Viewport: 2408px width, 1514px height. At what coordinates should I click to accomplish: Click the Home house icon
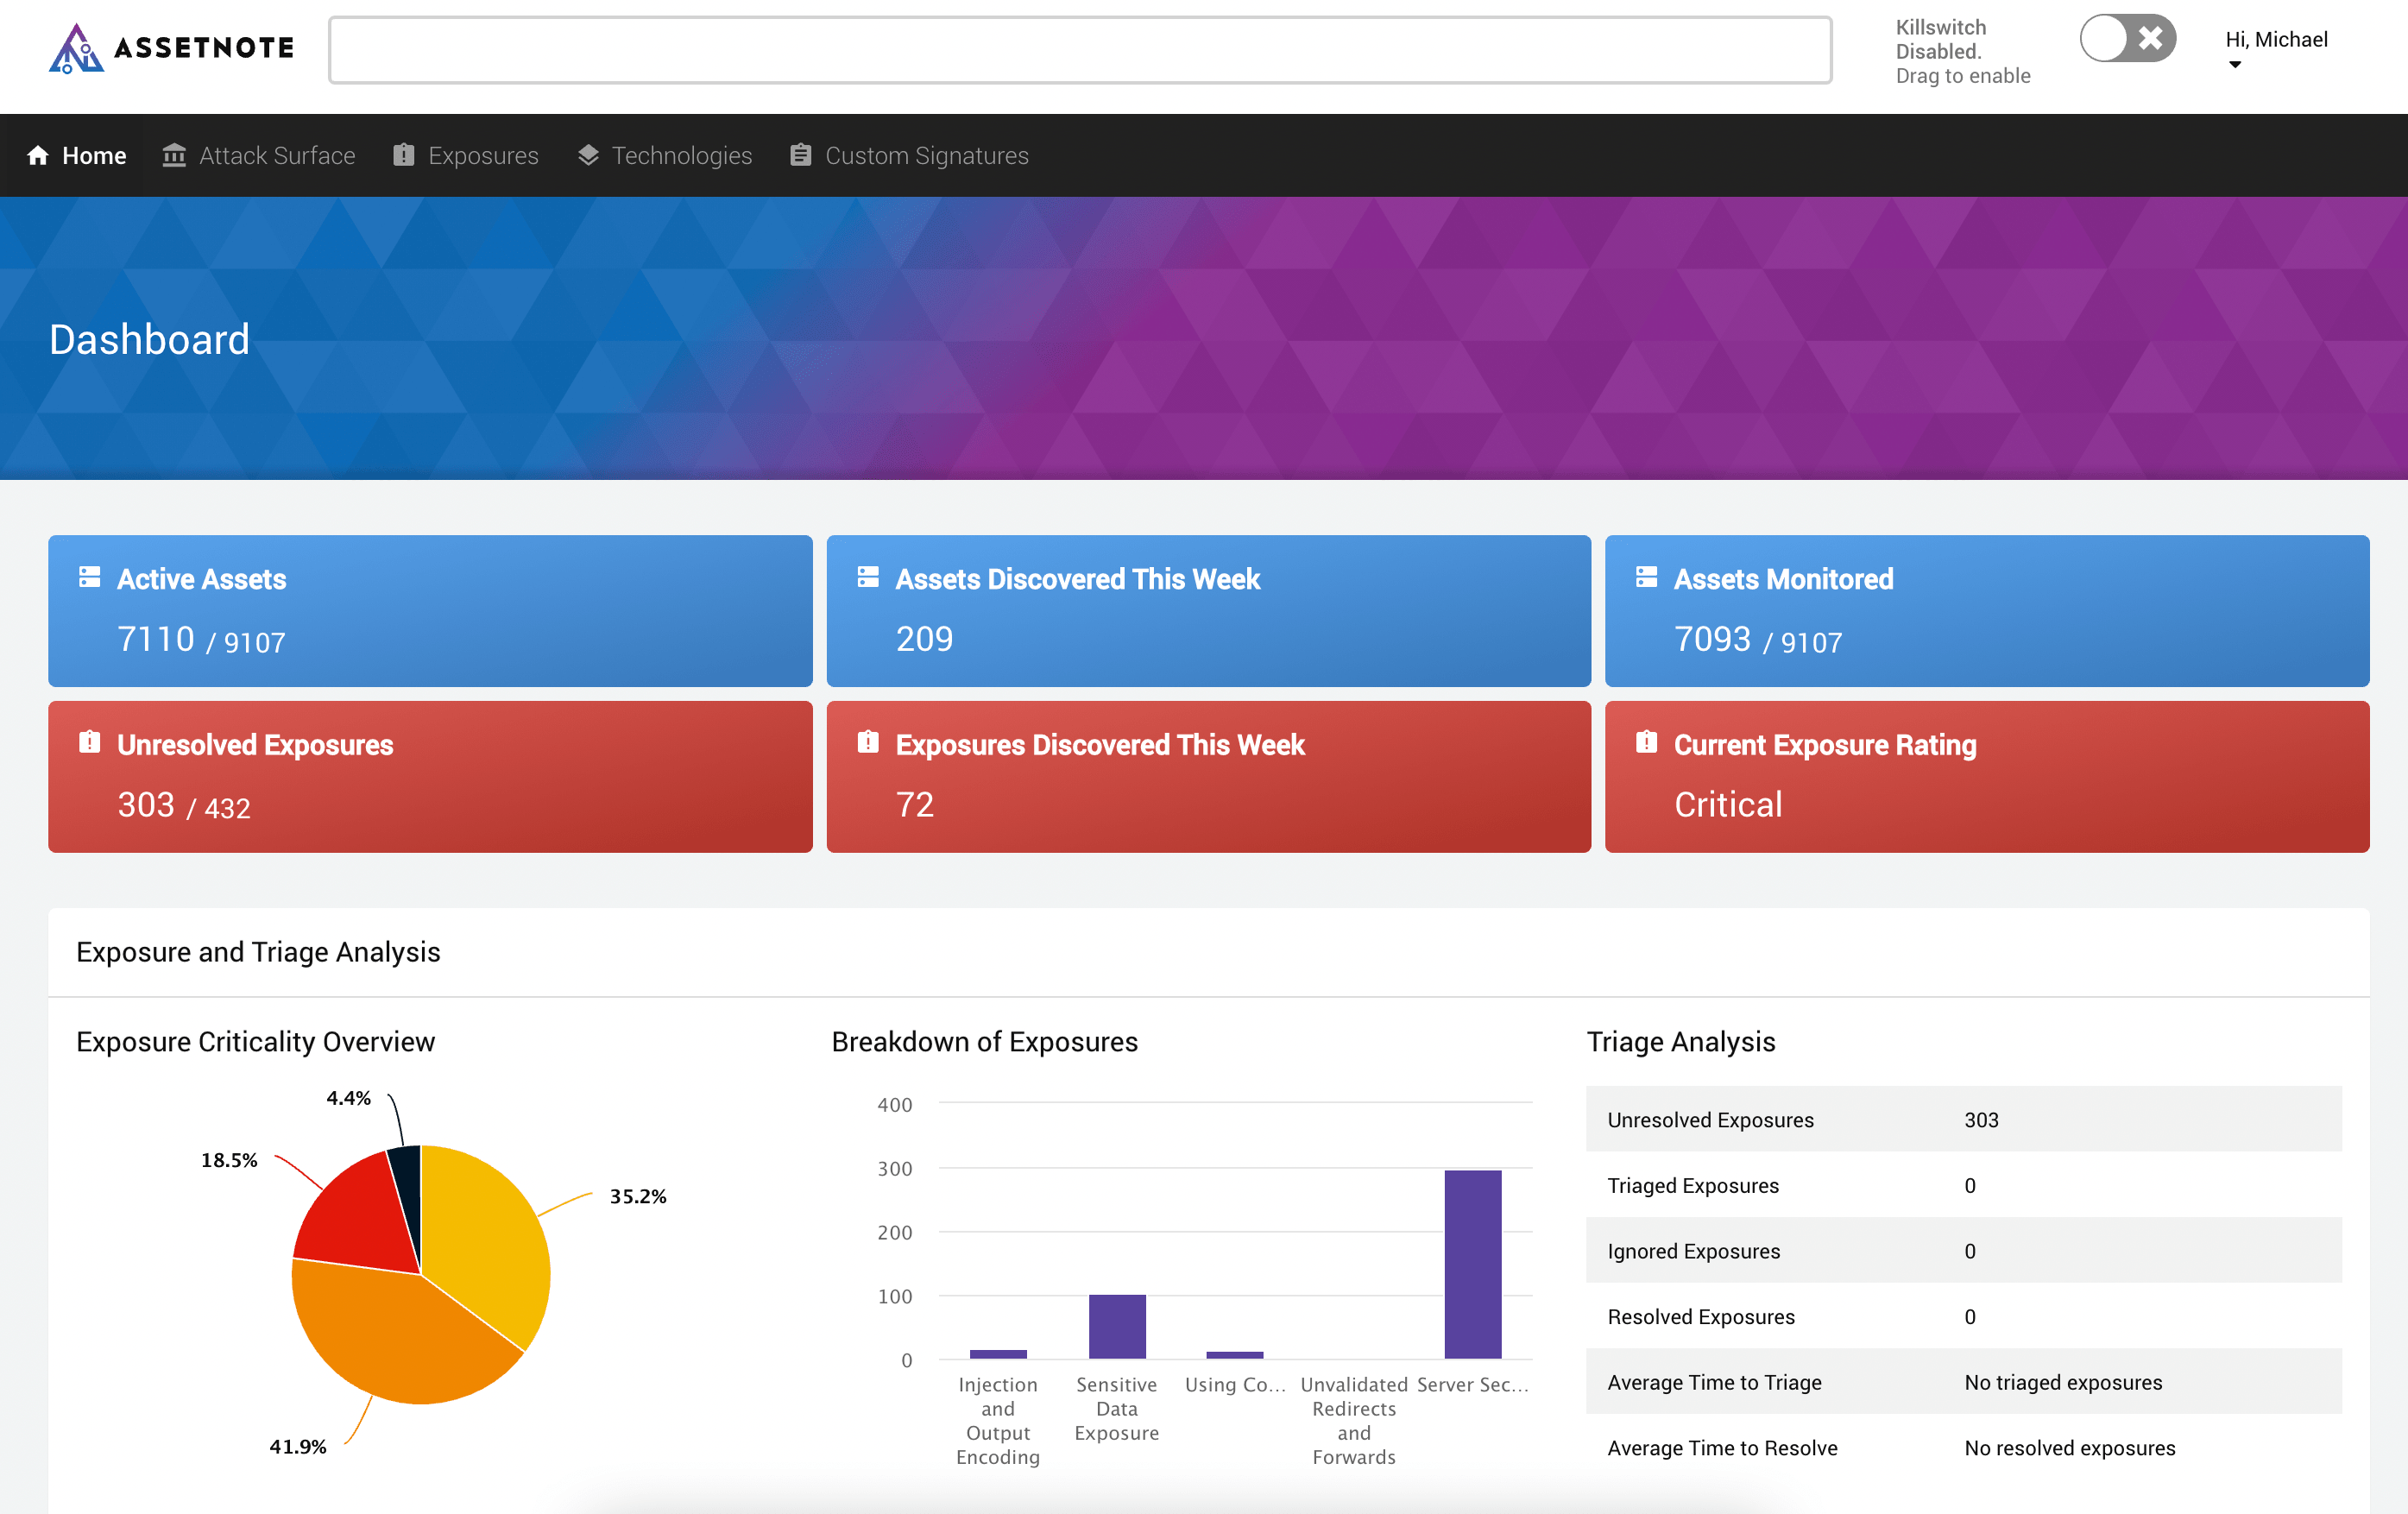pyautogui.click(x=38, y=155)
